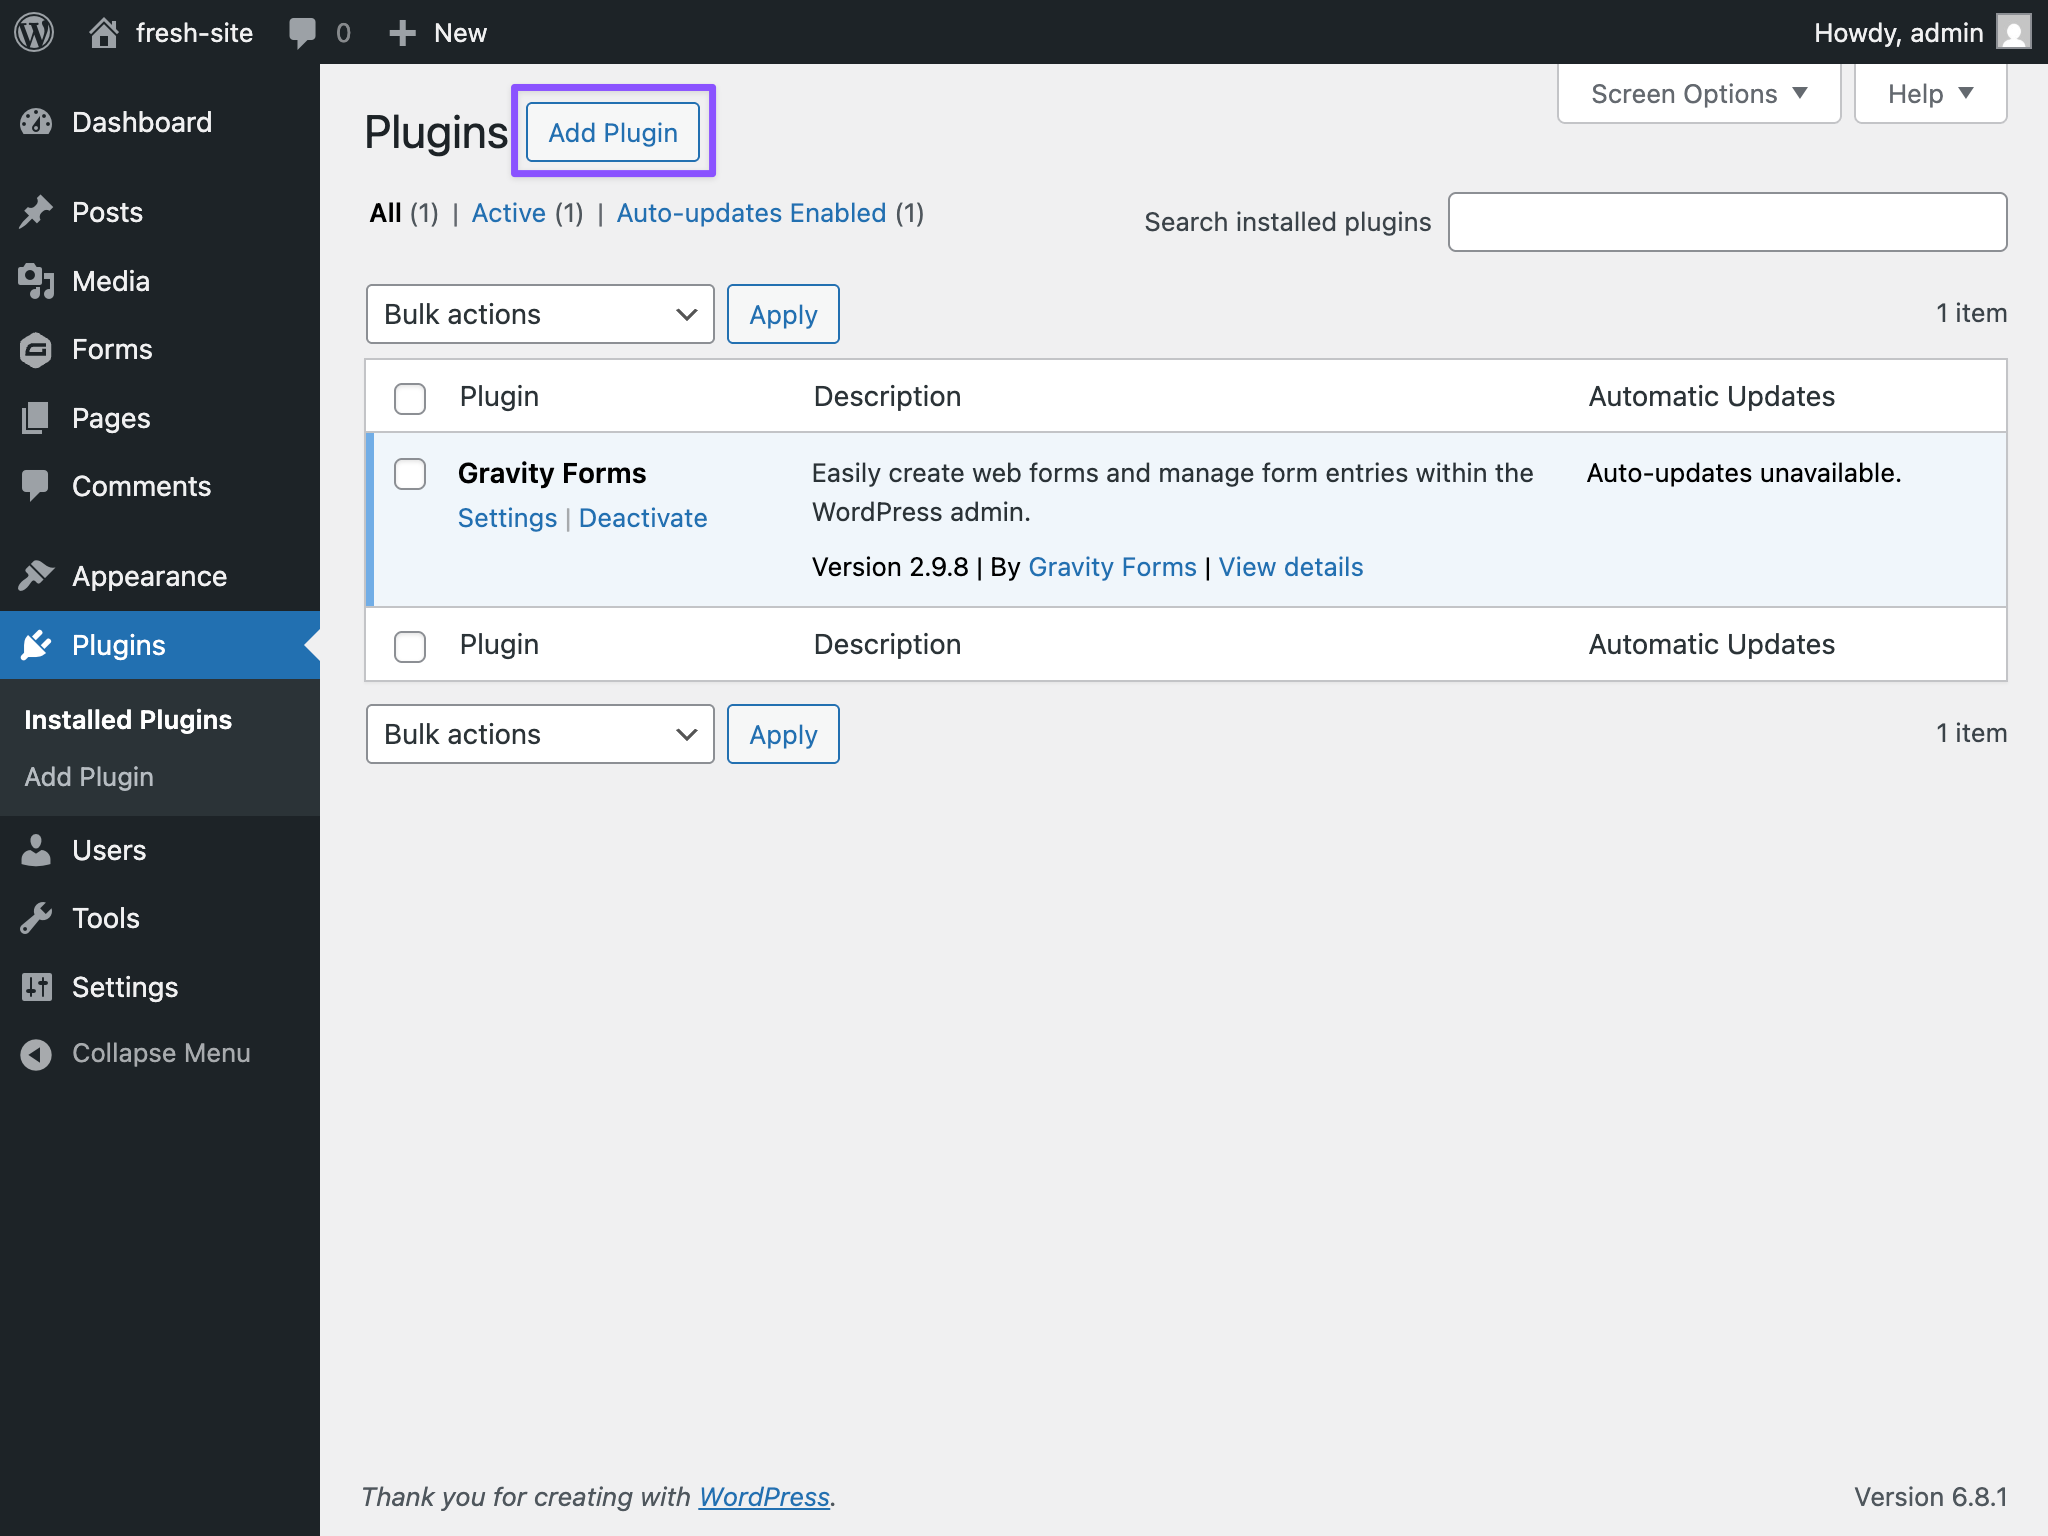Open Gravity Forms Settings link

pos(507,518)
